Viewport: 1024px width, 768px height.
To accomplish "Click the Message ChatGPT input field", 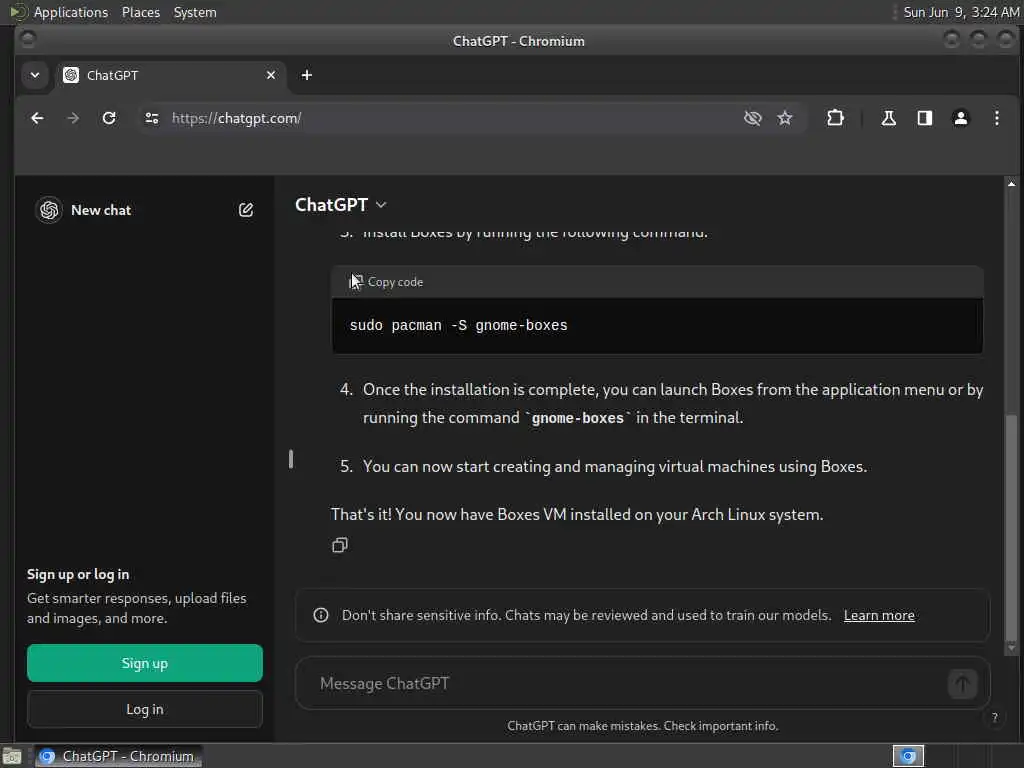I will (x=627, y=683).
